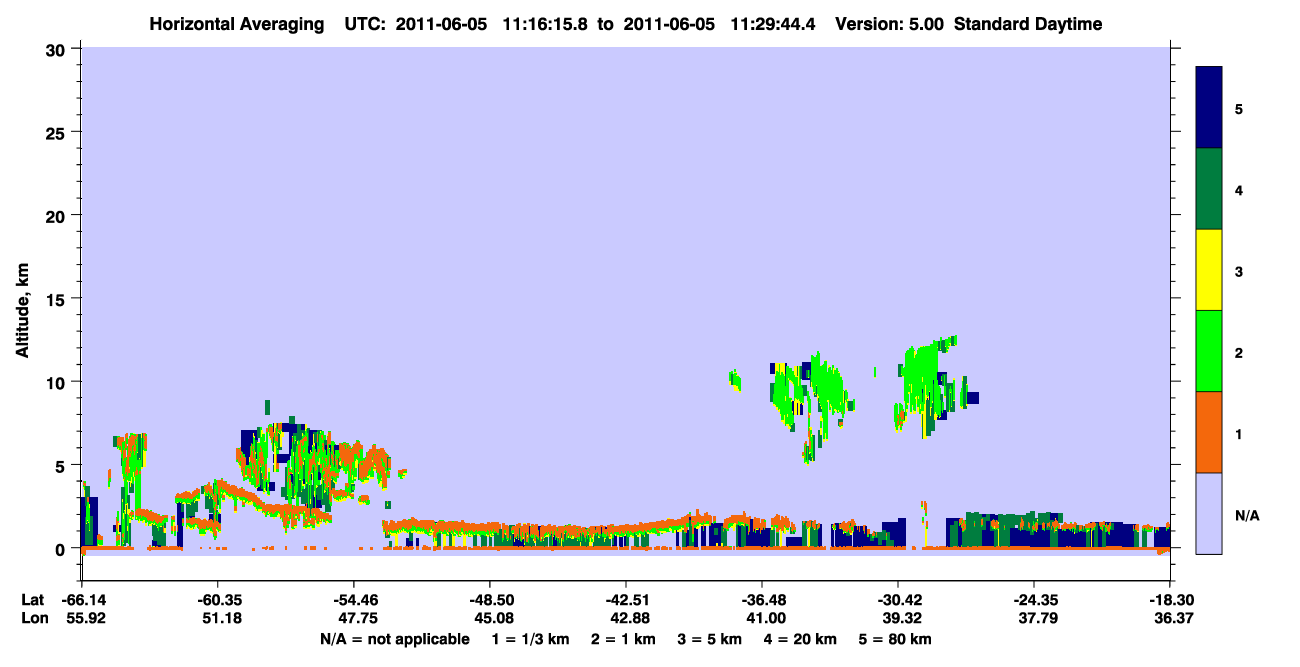Click the '1 = 1/3 km' legend text
This screenshot has height=667, width=1300.
[532, 639]
